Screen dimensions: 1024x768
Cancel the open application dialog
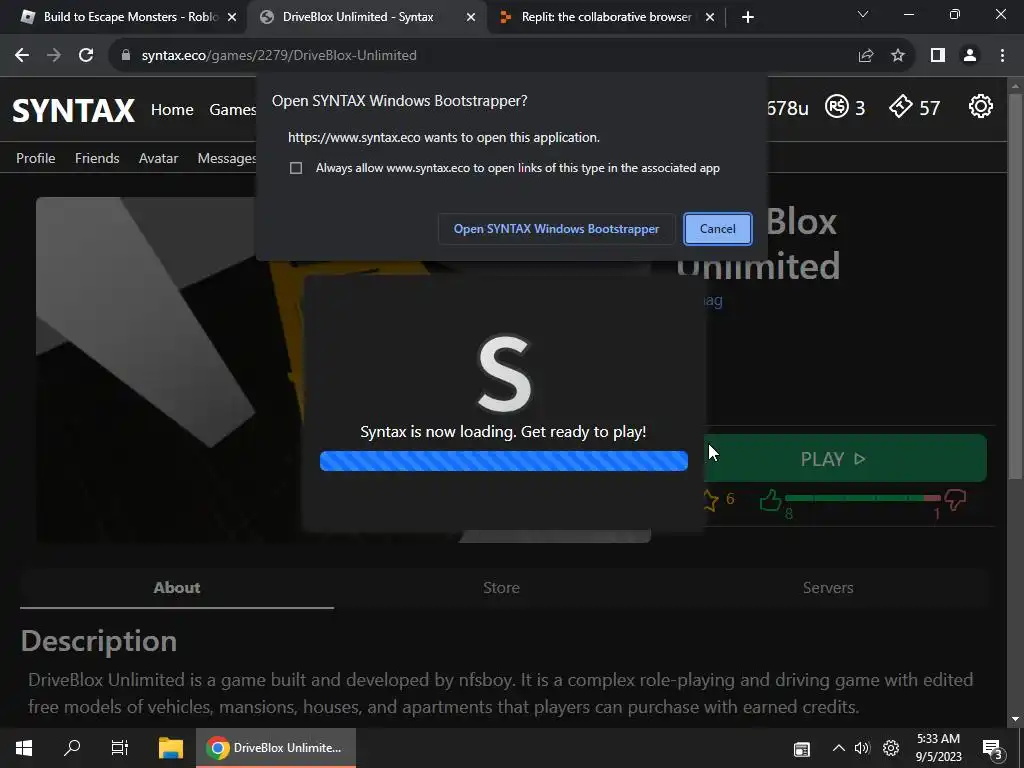point(718,229)
